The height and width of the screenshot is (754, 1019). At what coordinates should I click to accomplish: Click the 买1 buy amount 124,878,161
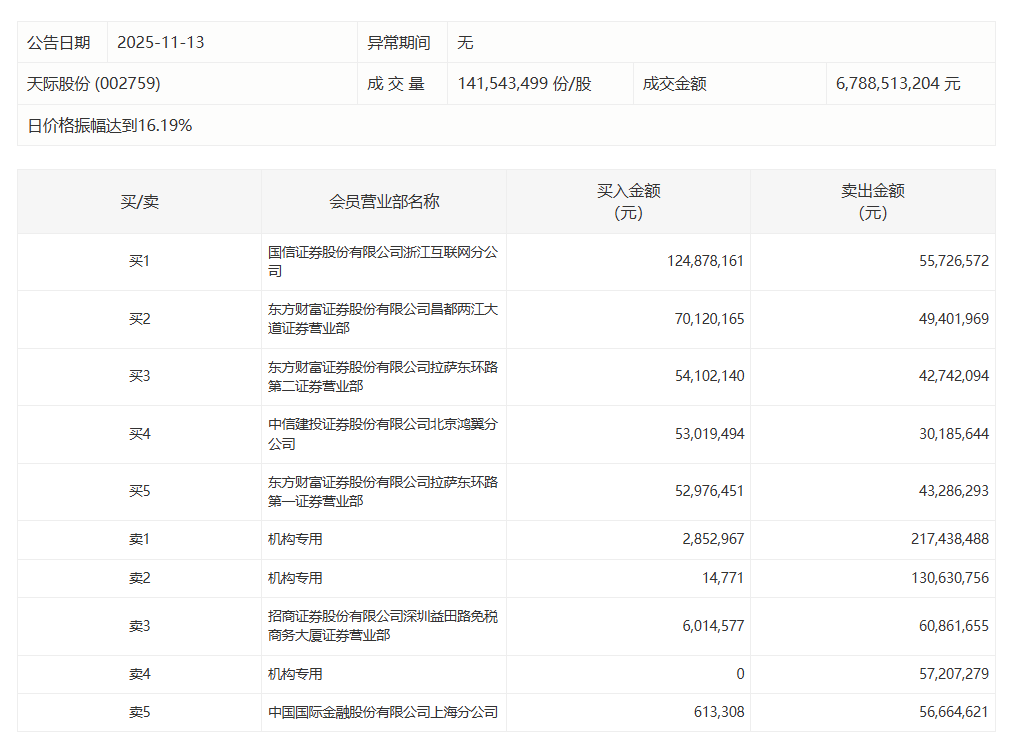coord(705,261)
